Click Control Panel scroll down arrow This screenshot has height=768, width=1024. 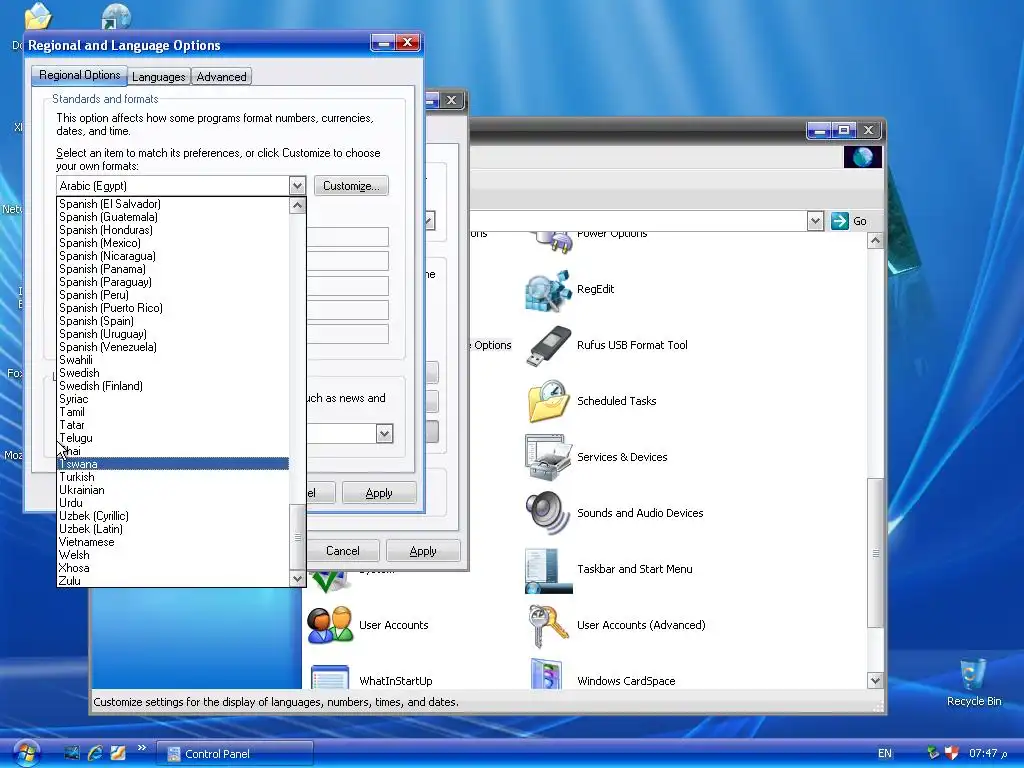[x=875, y=681]
